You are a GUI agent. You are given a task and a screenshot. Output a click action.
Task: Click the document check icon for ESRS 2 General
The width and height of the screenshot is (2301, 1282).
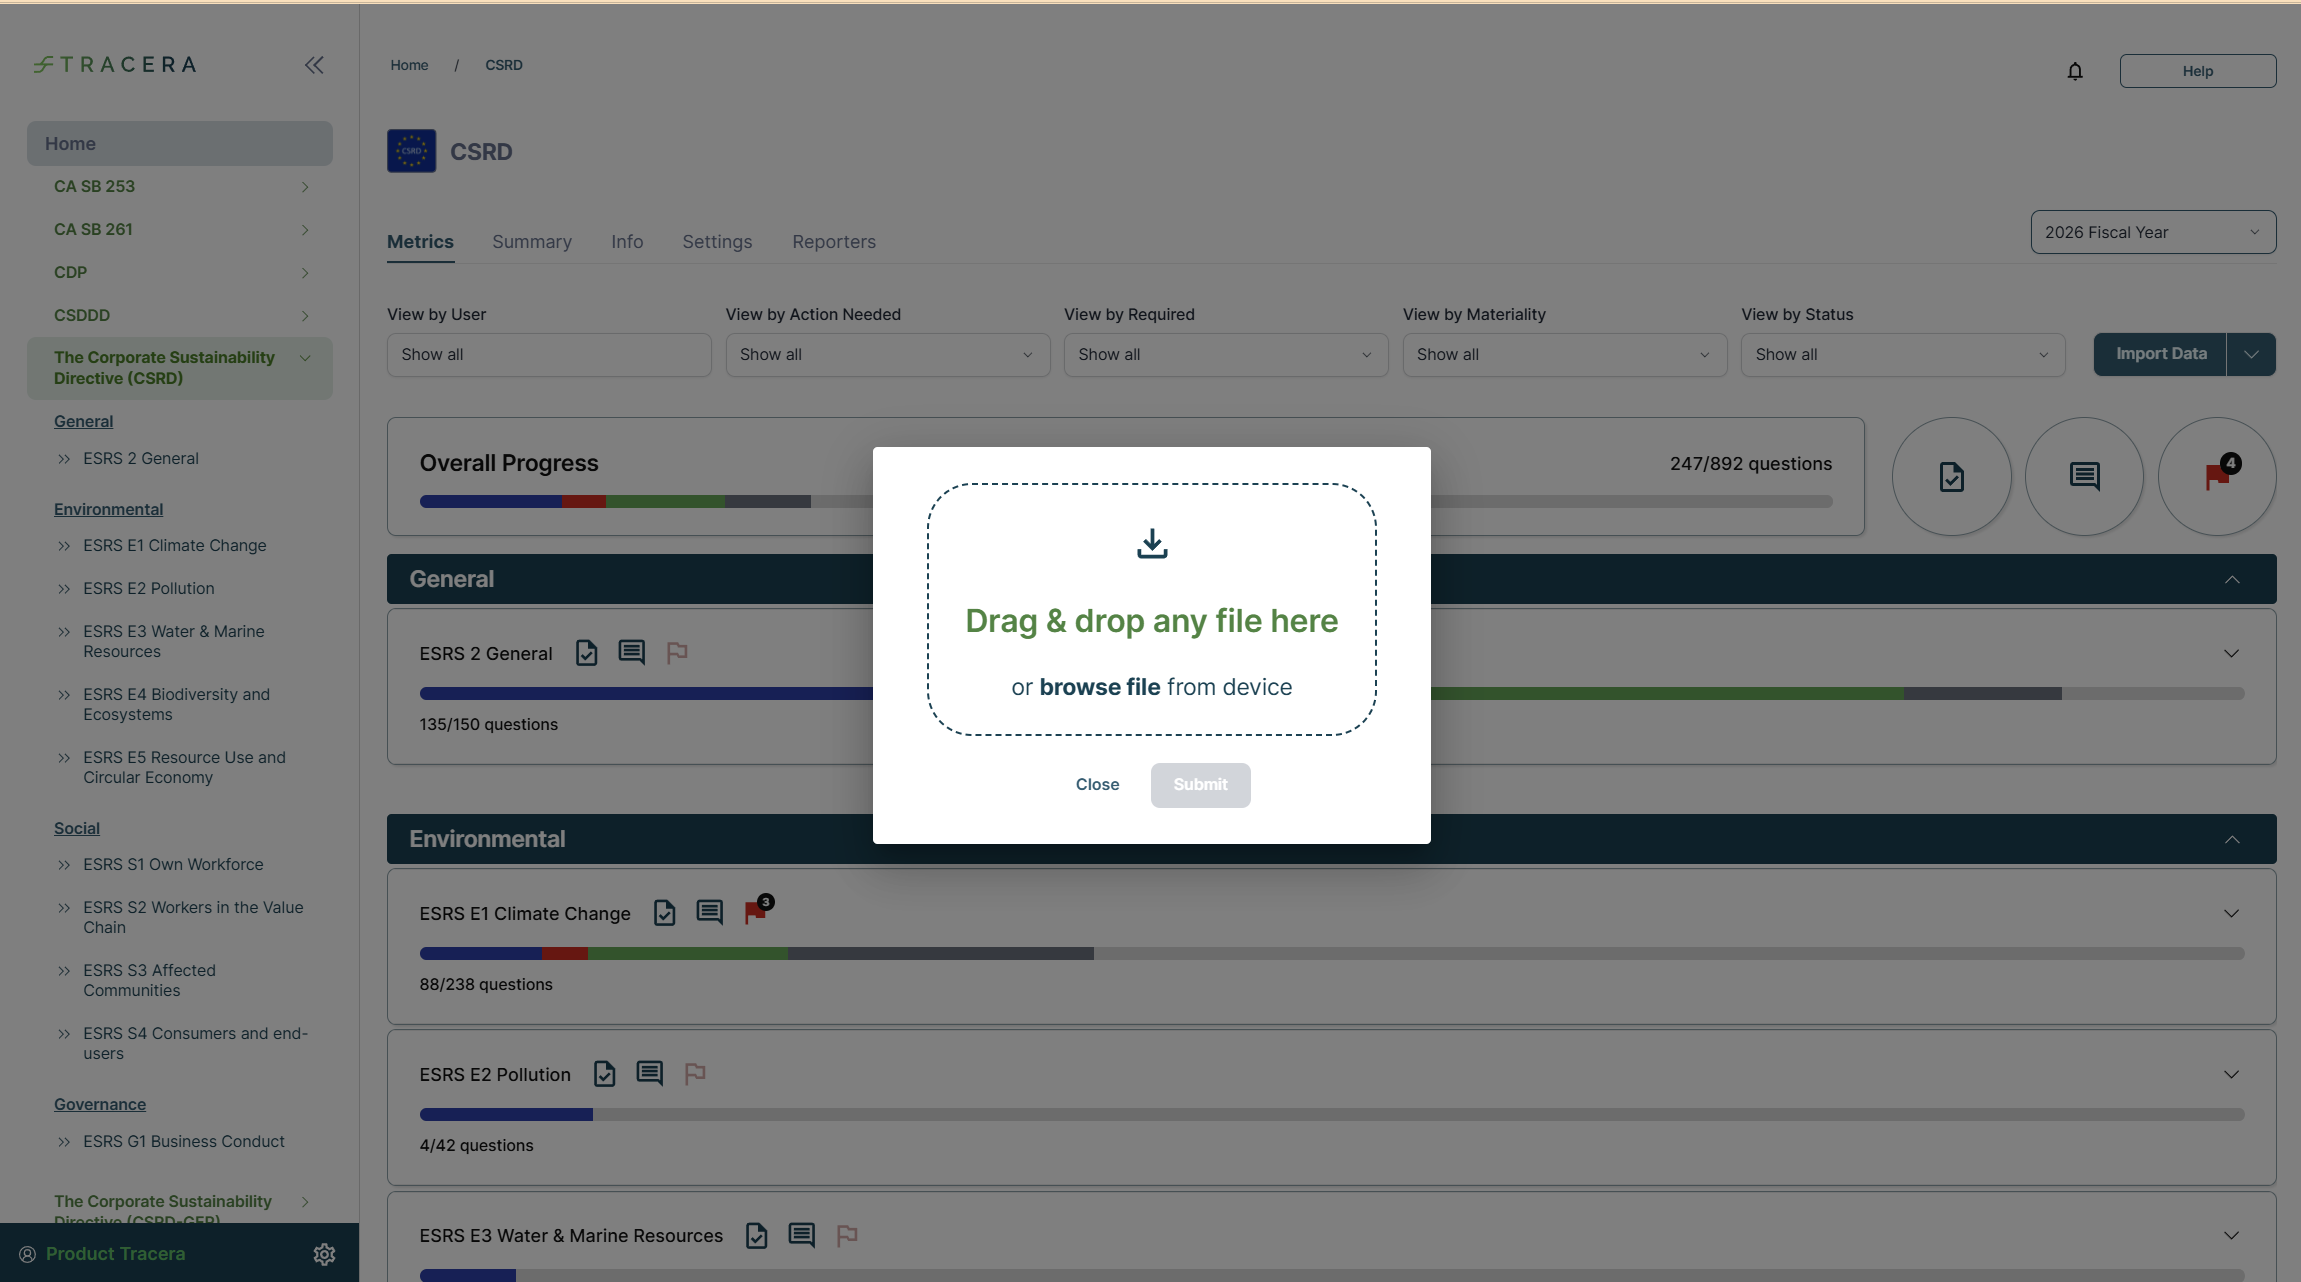(586, 653)
